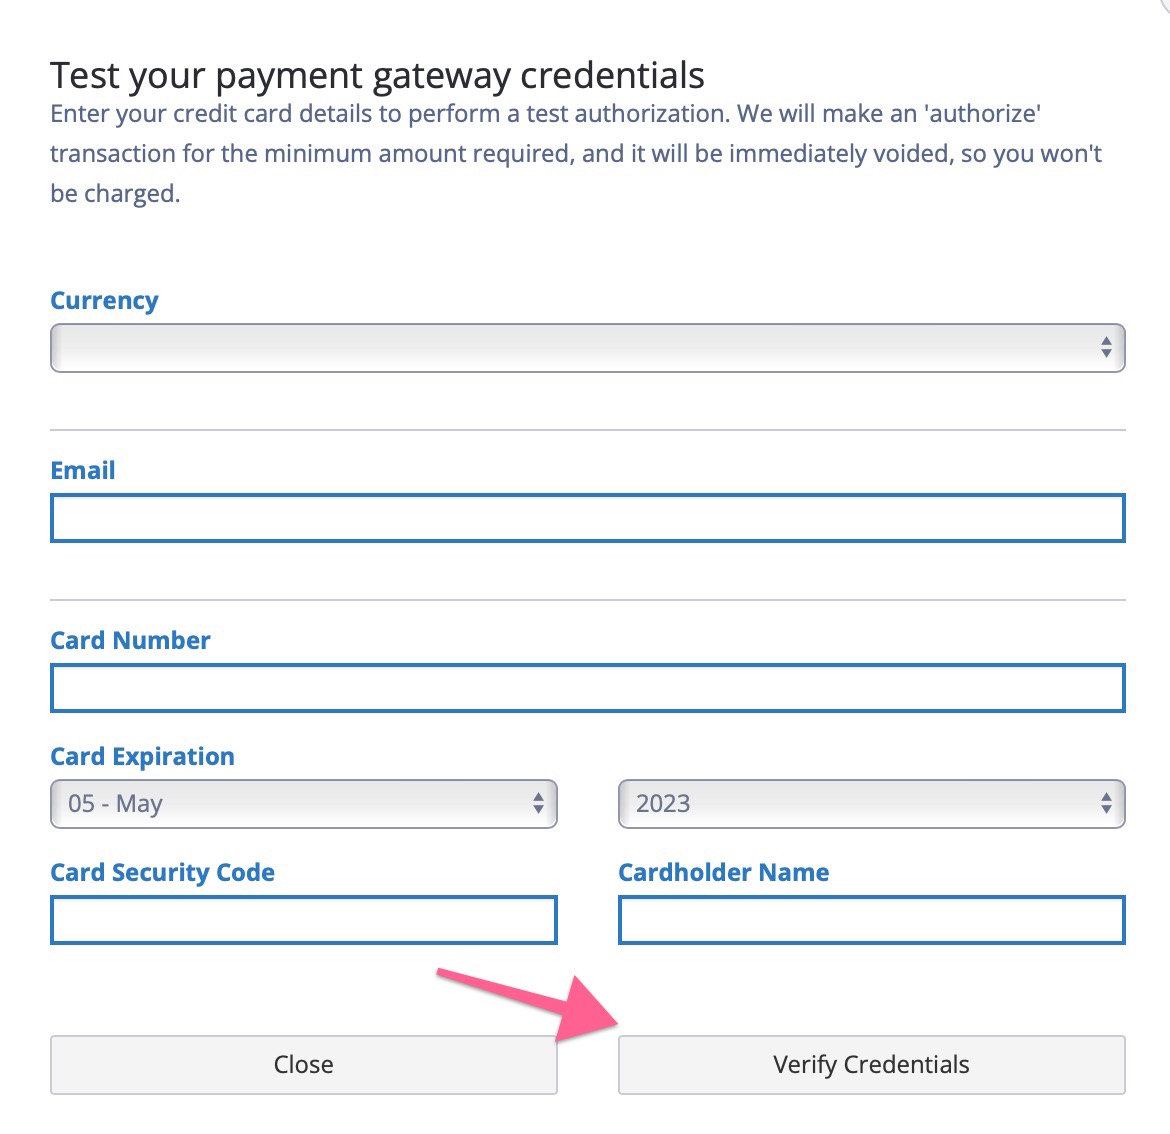Click the Email input box
Screen dimensions: 1170x1134
[x=587, y=518]
